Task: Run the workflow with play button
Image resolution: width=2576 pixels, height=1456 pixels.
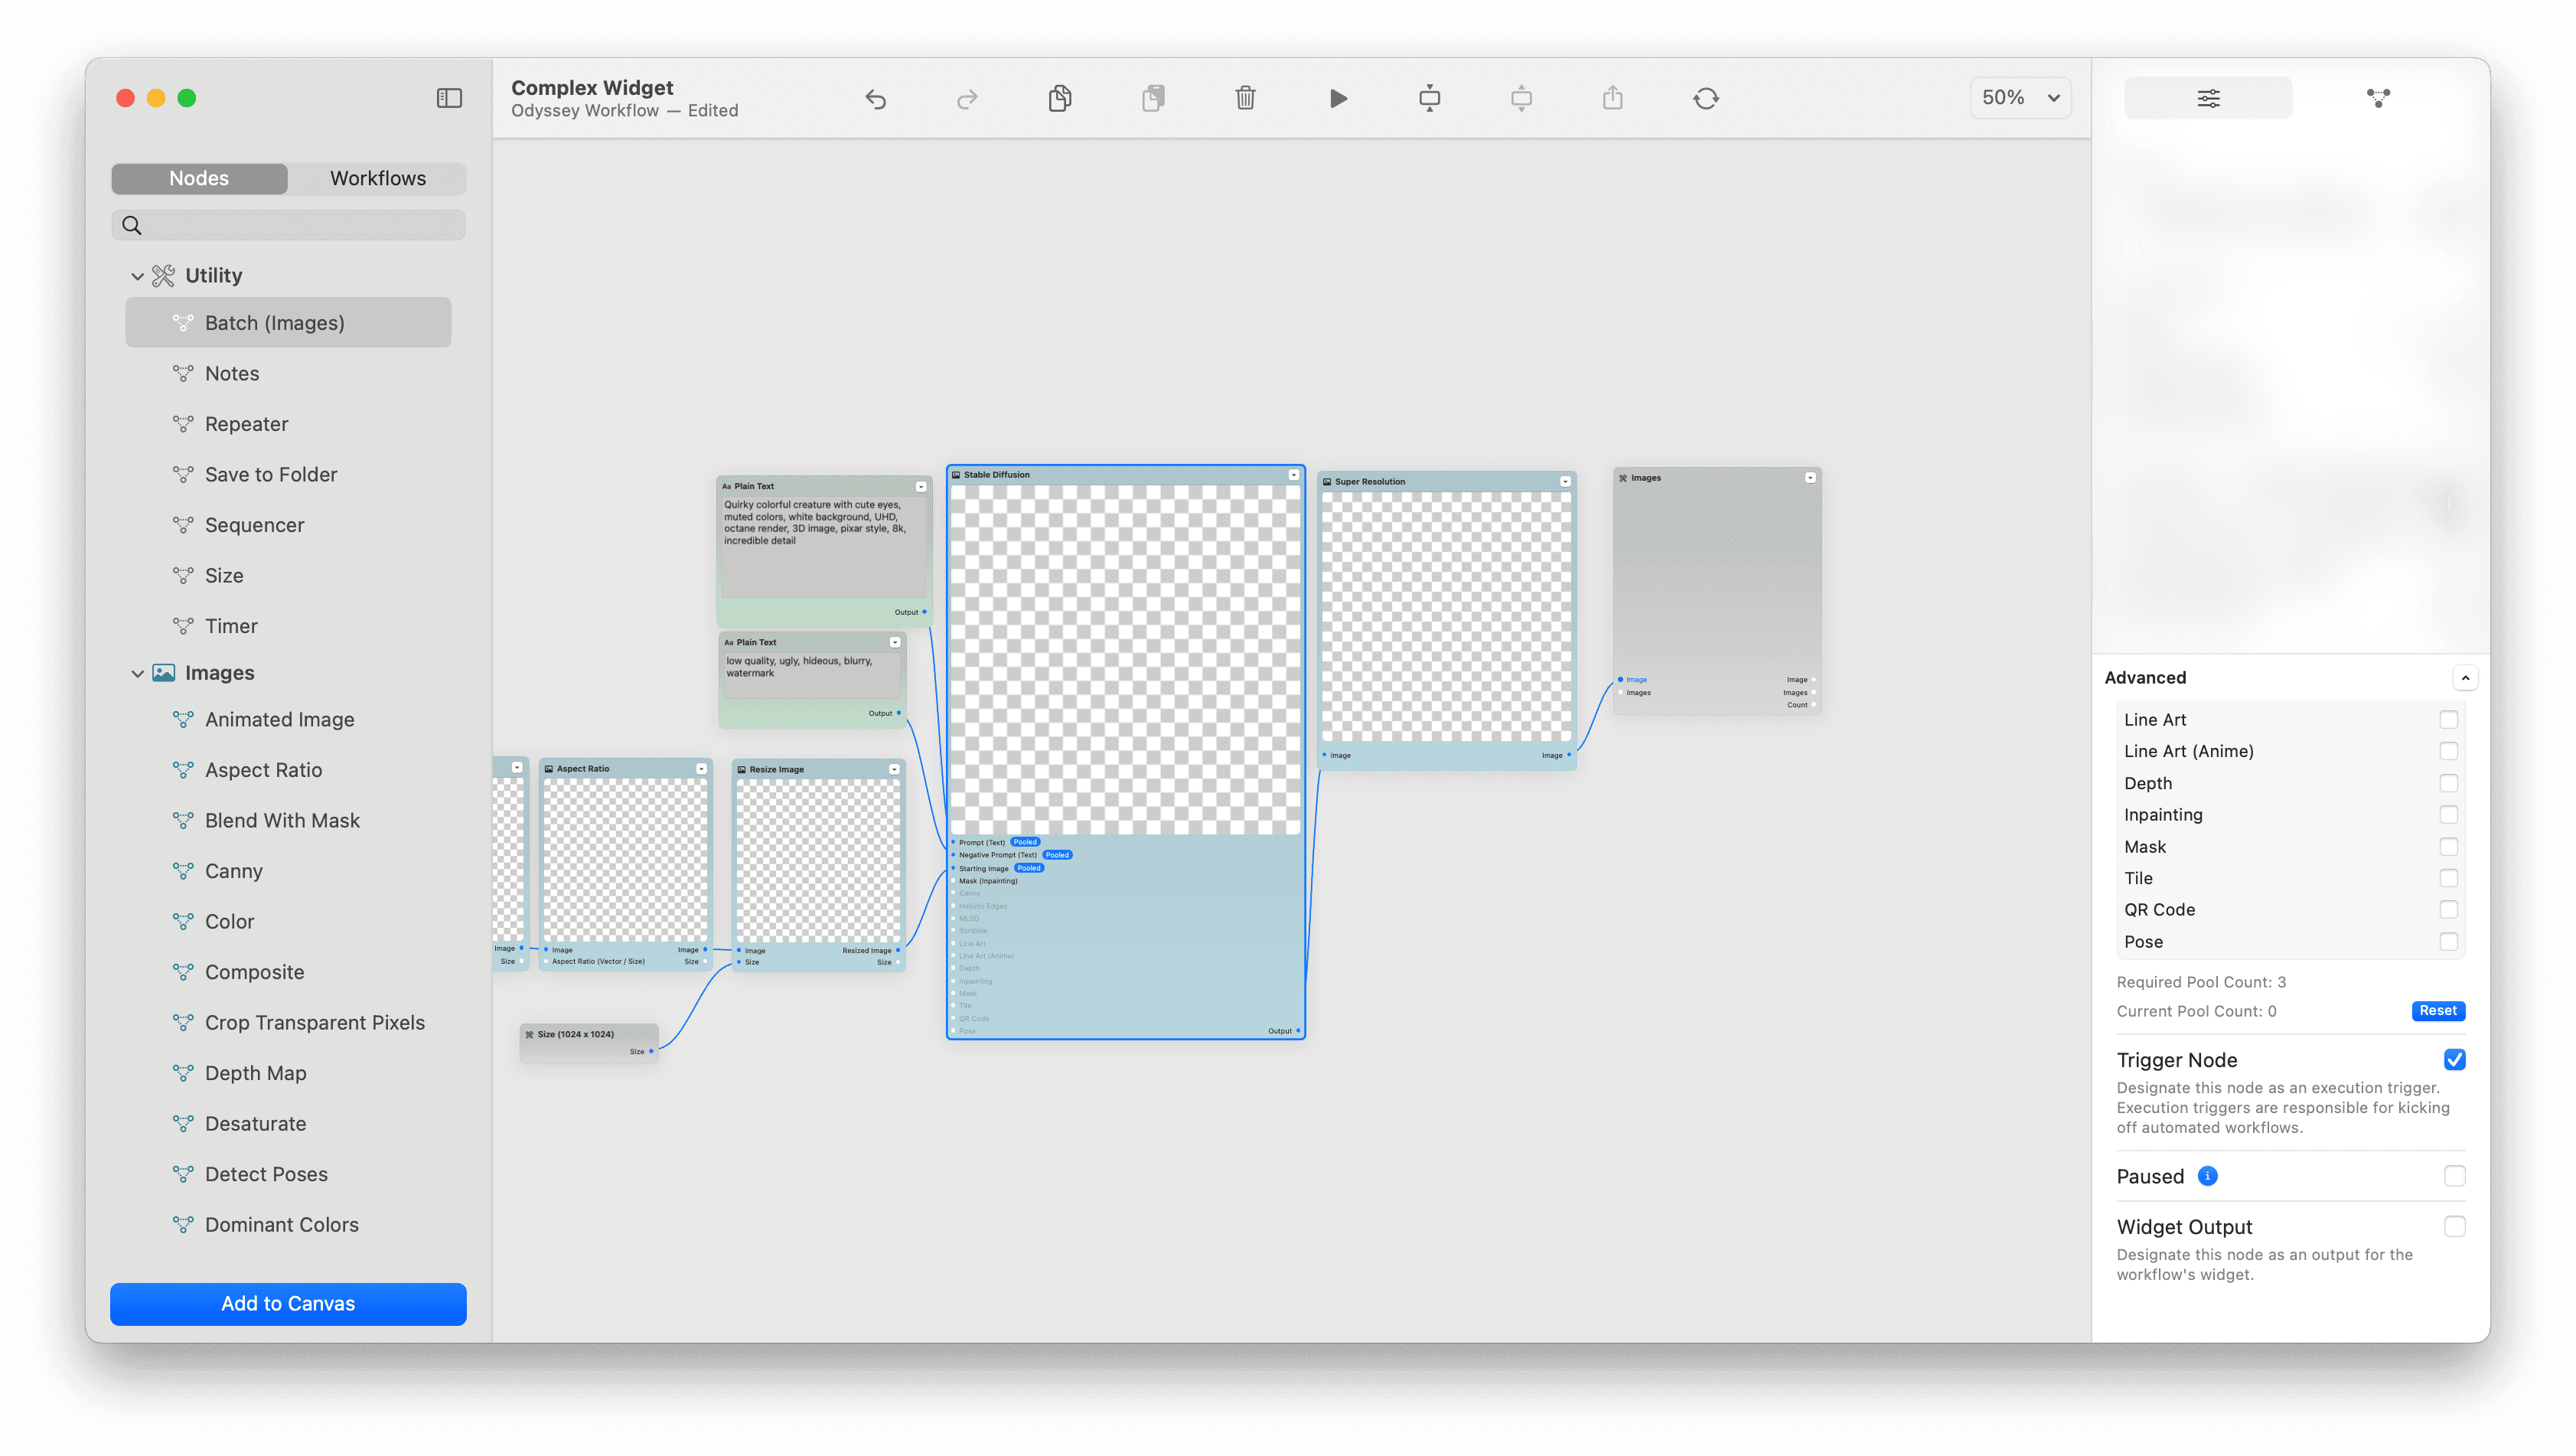Action: 1338,98
